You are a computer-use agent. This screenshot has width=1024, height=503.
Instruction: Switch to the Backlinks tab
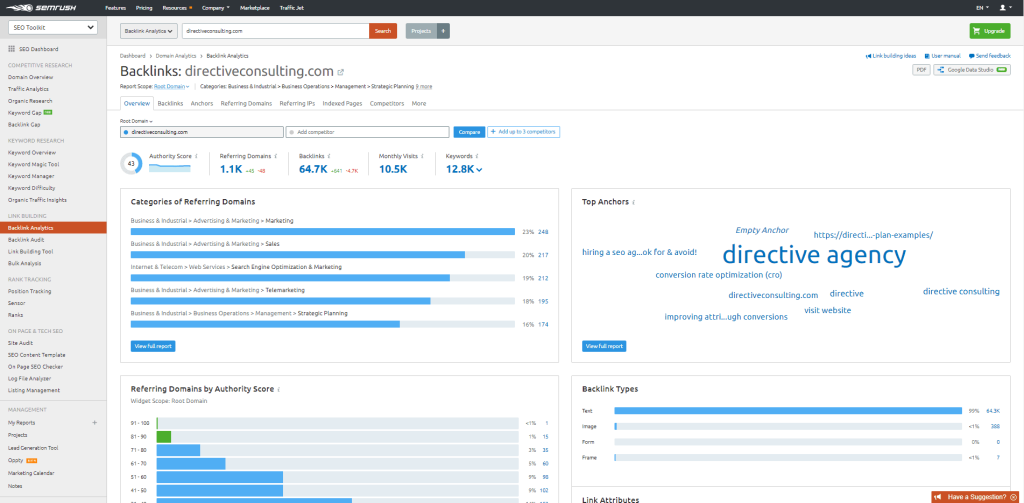tap(170, 103)
